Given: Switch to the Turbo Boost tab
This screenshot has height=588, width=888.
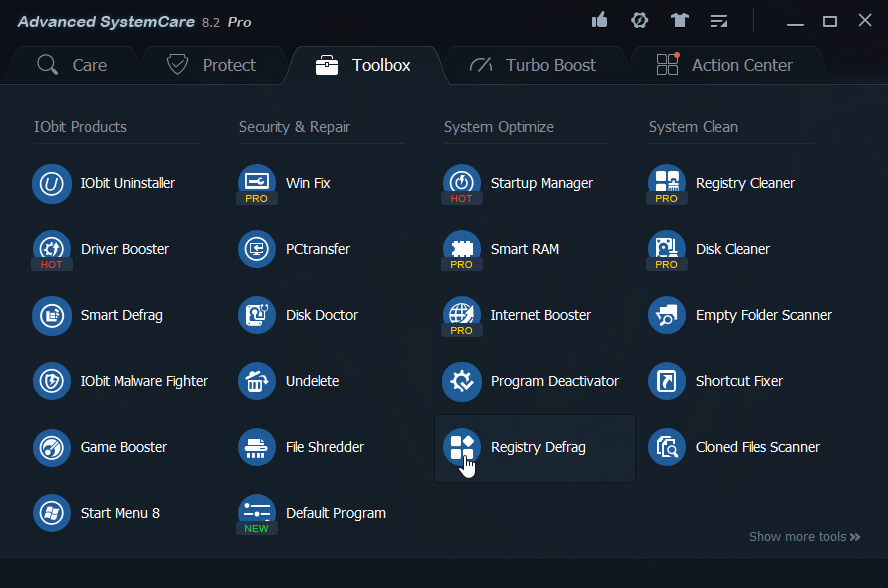Looking at the screenshot, I should tap(536, 65).
